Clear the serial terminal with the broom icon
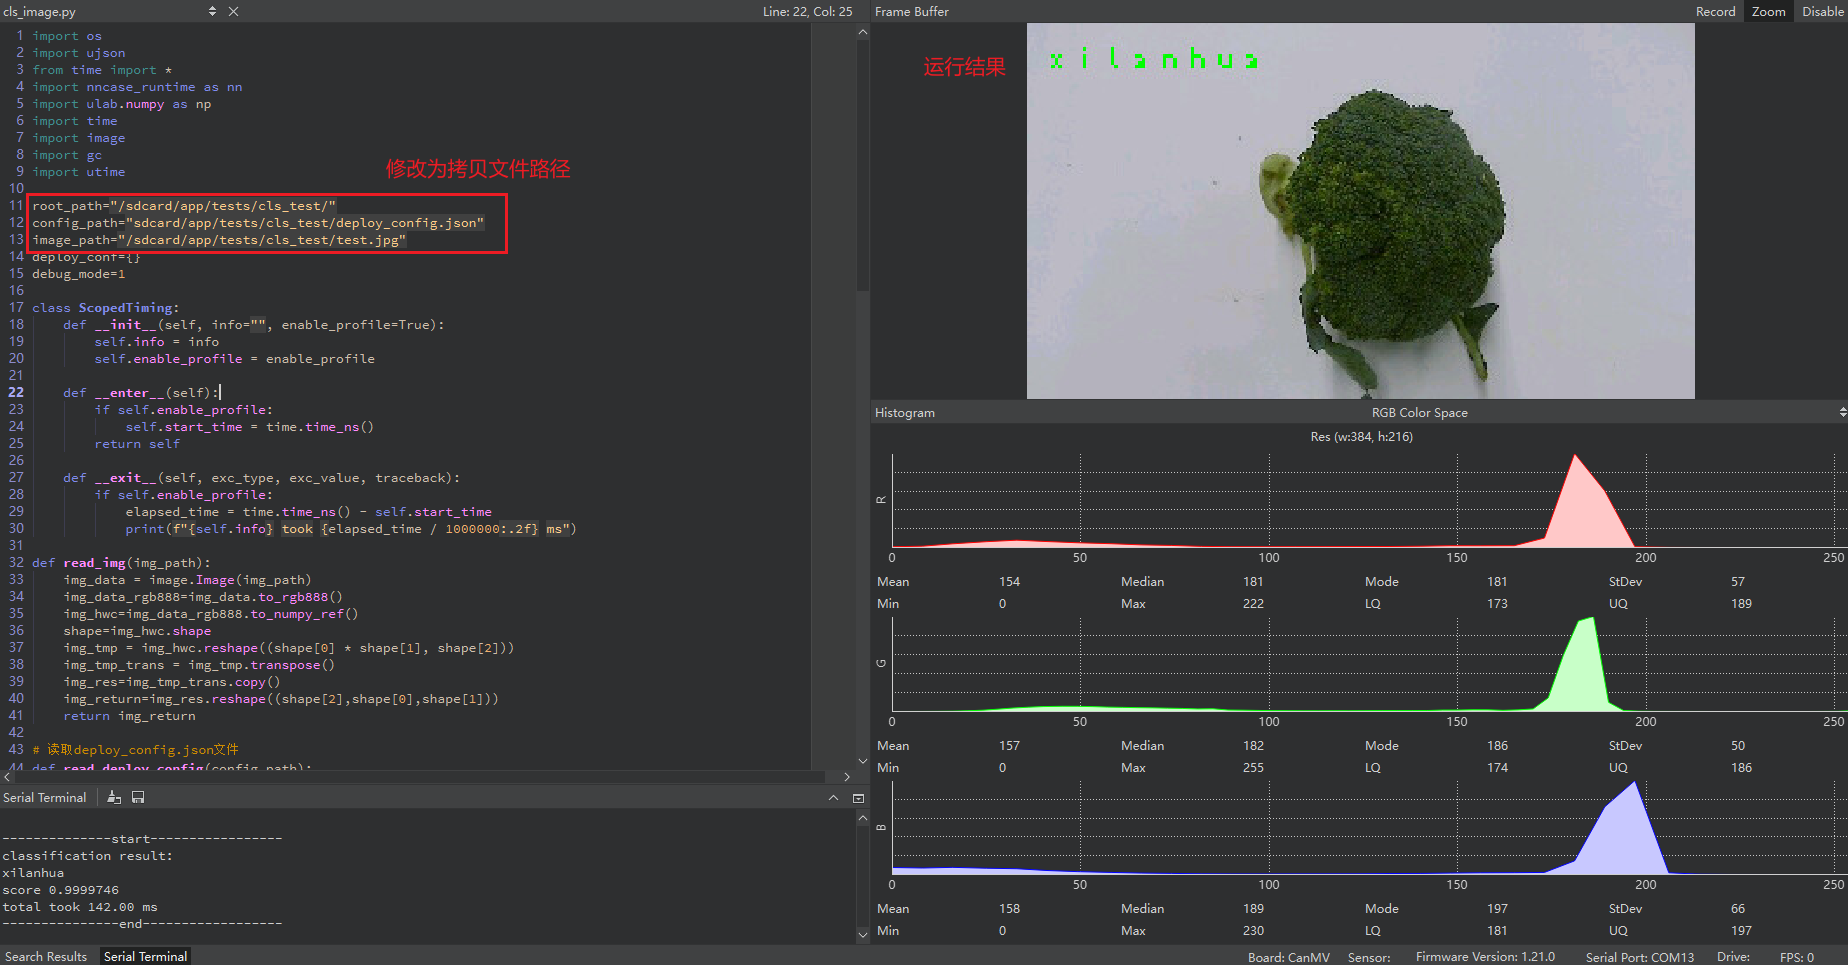This screenshot has height=965, width=1848. [114, 797]
